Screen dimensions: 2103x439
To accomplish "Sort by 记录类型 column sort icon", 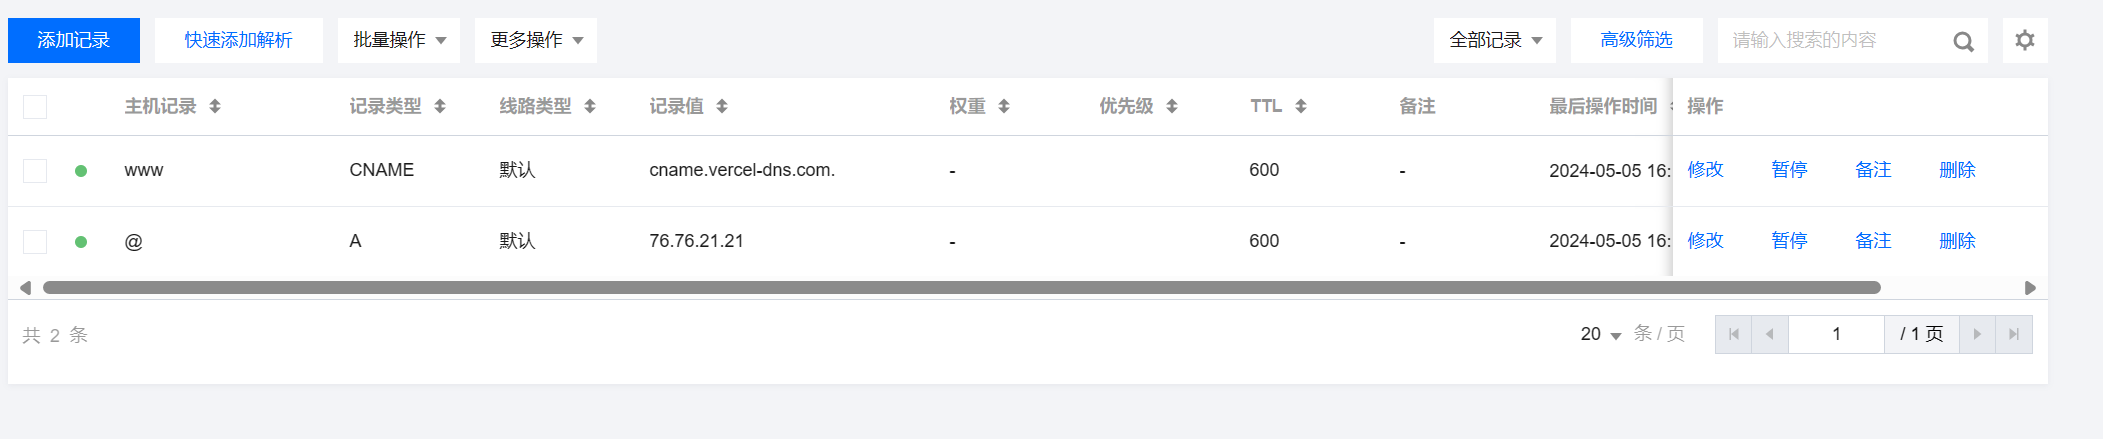I will pyautogui.click(x=440, y=106).
